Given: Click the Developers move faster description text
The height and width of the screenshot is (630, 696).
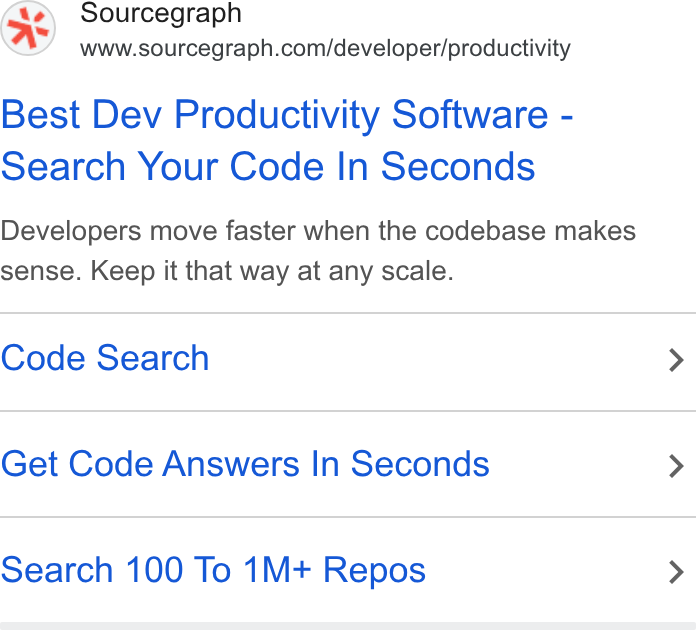Looking at the screenshot, I should [318, 251].
